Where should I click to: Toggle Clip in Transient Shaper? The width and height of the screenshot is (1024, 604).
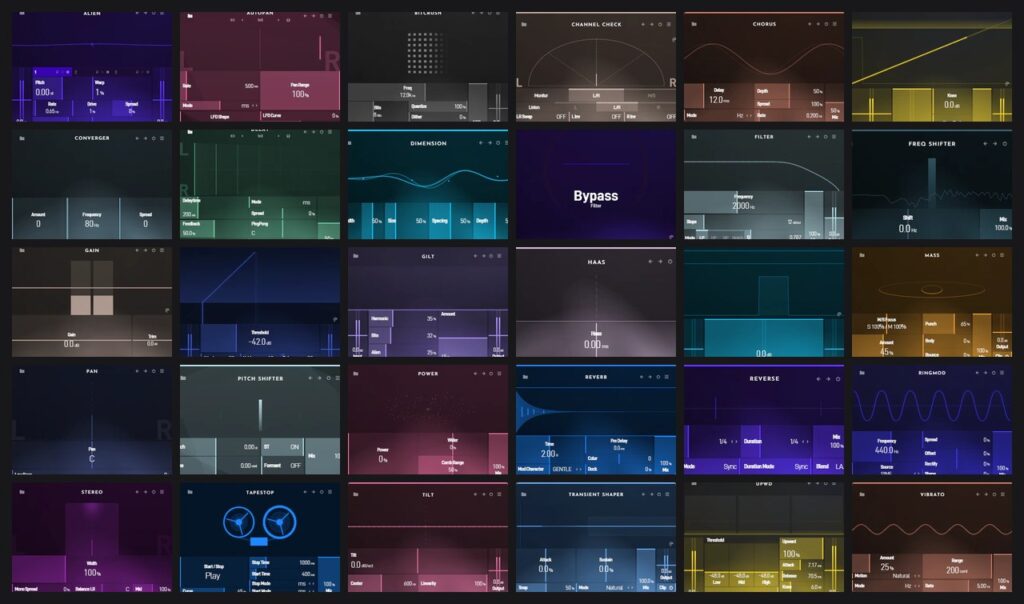tap(665, 587)
